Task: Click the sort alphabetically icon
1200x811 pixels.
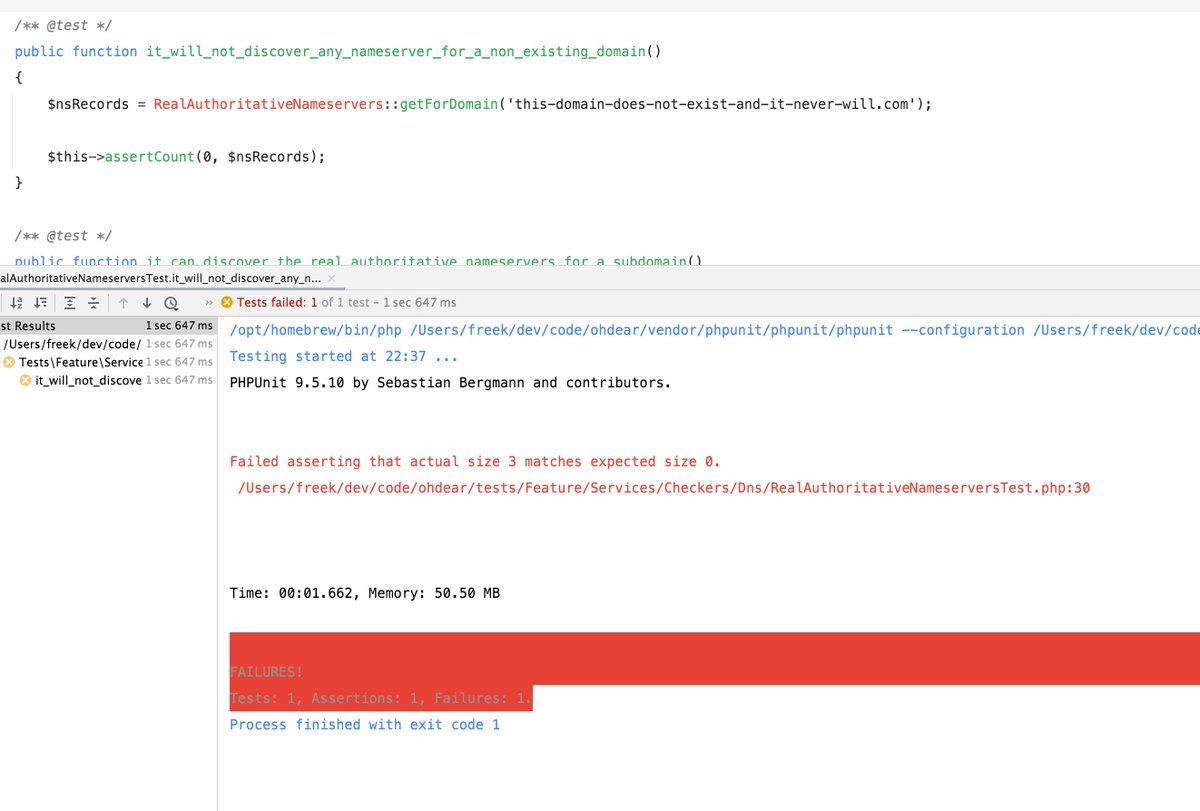Action: (16, 302)
